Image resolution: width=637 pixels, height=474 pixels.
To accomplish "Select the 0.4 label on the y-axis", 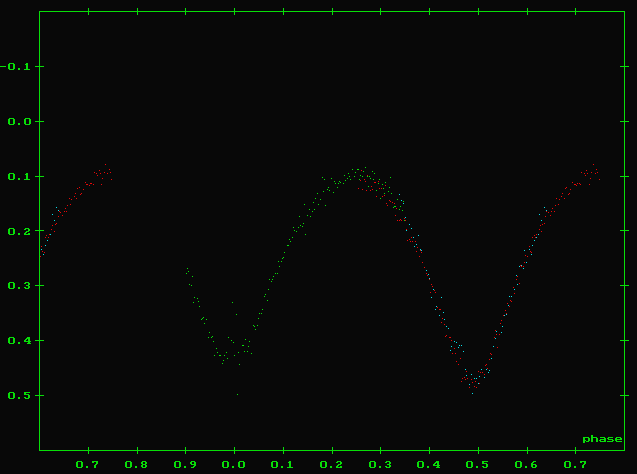I will click(x=21, y=341).
